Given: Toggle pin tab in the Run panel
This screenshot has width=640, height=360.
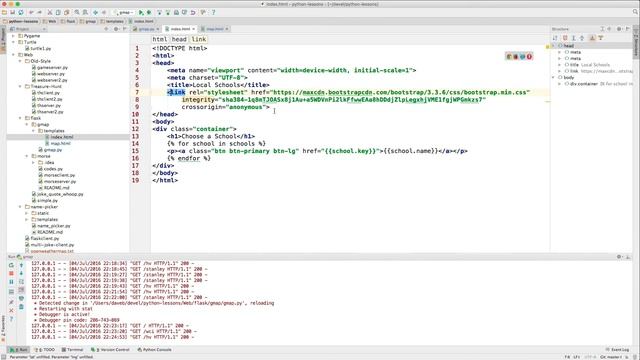Looking at the screenshot, I should (x=11, y=302).
